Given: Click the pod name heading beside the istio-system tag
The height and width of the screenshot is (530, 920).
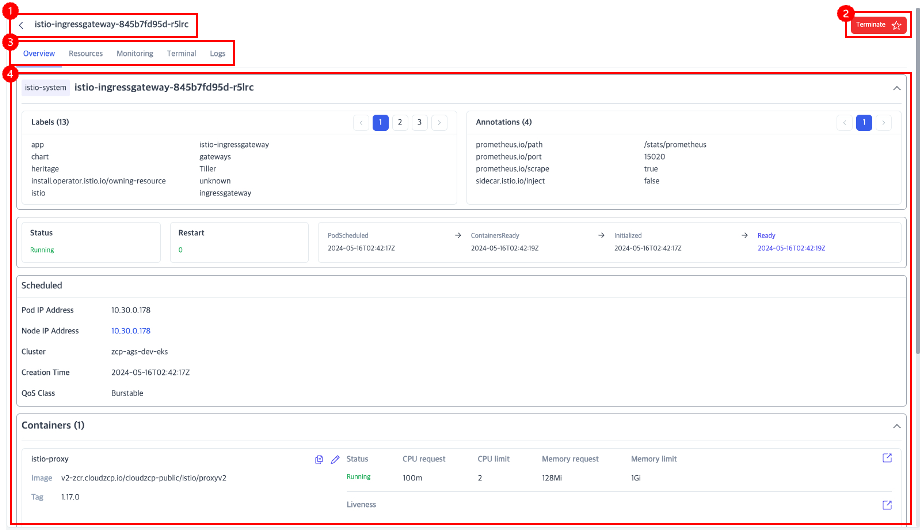Looking at the screenshot, I should pos(164,87).
